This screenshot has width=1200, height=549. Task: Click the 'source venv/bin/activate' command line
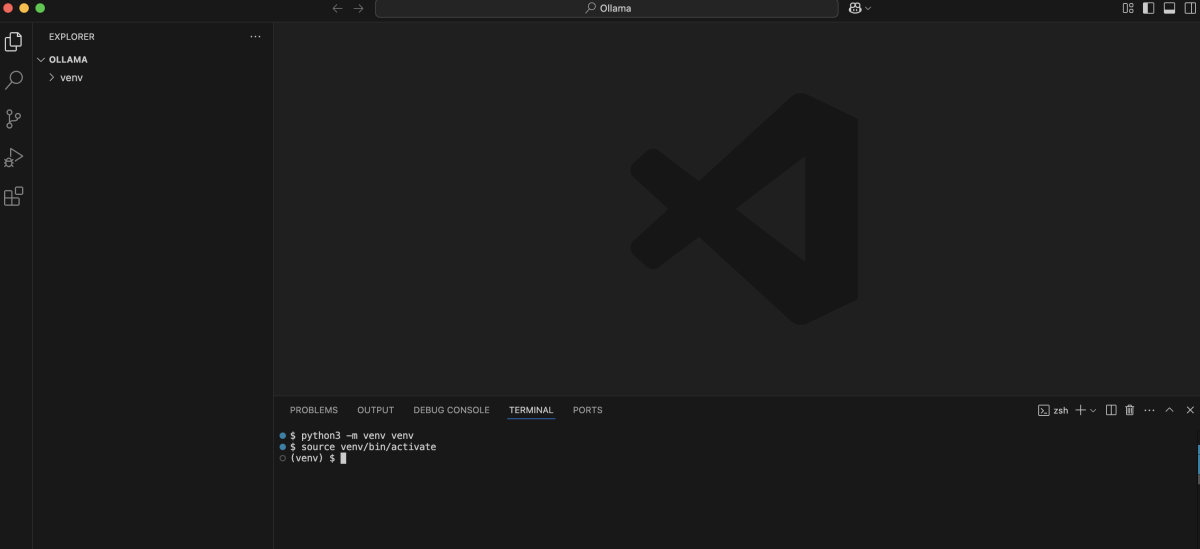pos(363,447)
